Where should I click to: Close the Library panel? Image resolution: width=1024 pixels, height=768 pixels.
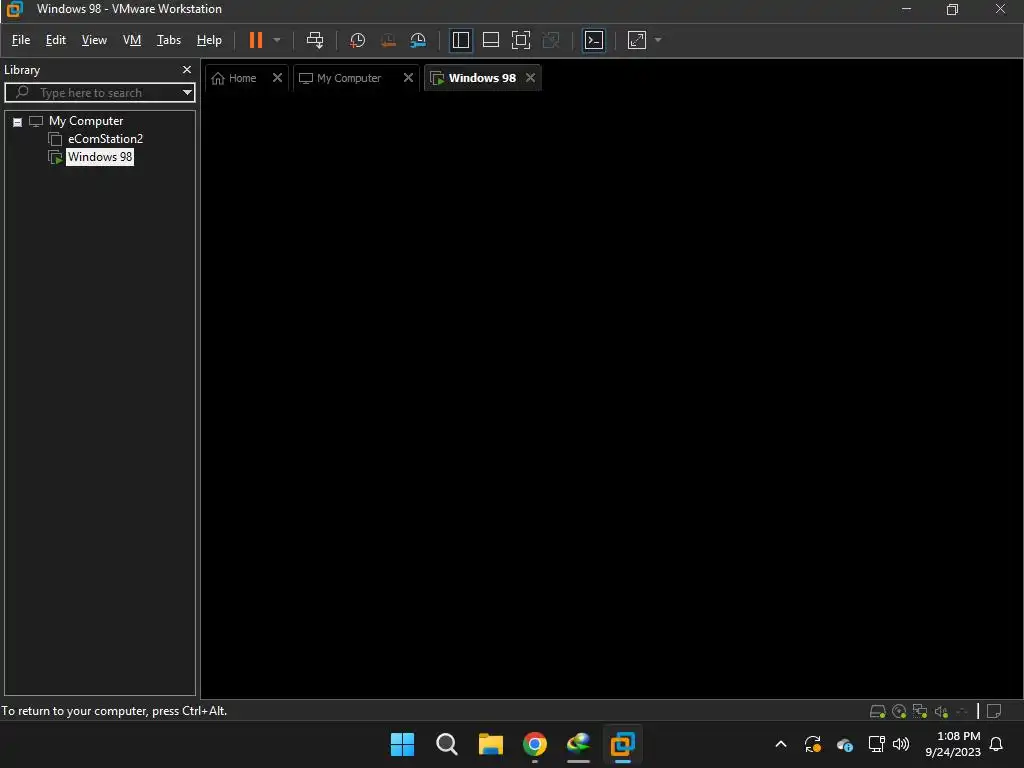click(x=187, y=70)
